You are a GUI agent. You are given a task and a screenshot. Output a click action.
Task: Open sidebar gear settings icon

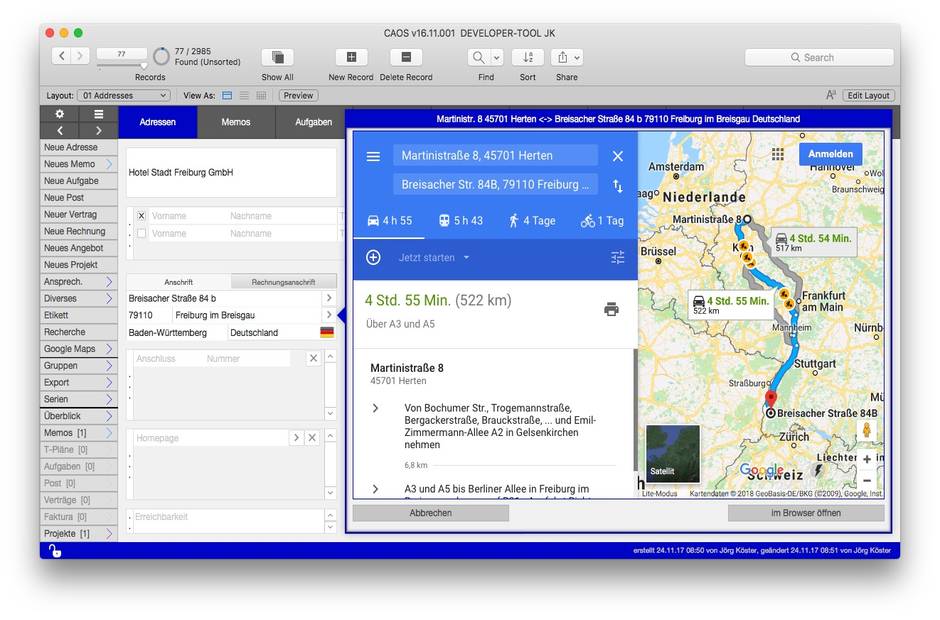click(x=59, y=114)
